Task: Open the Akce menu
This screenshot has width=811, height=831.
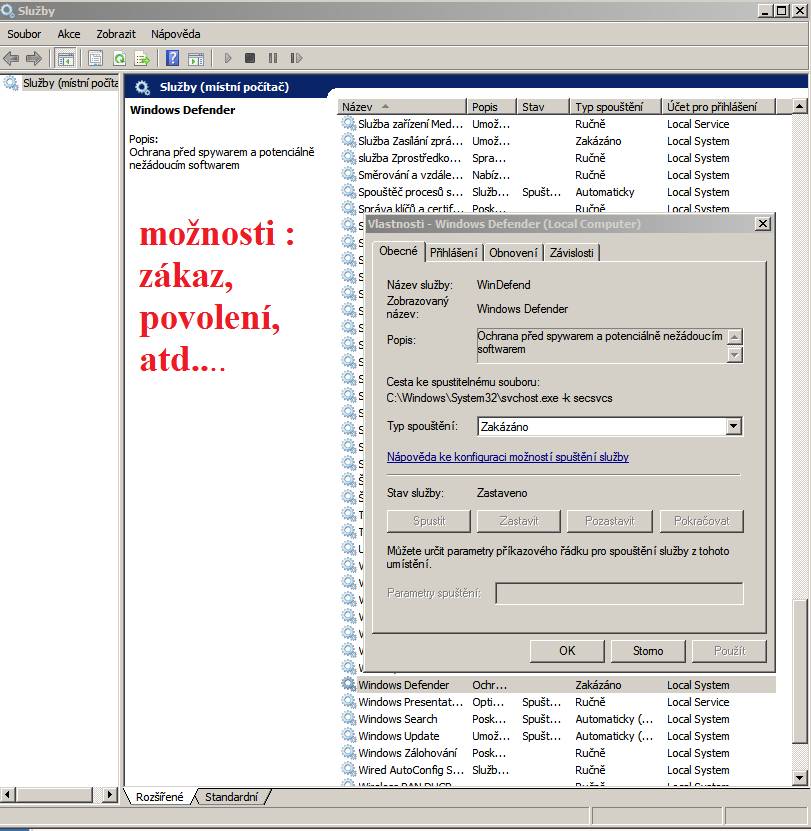Action: click(x=69, y=34)
